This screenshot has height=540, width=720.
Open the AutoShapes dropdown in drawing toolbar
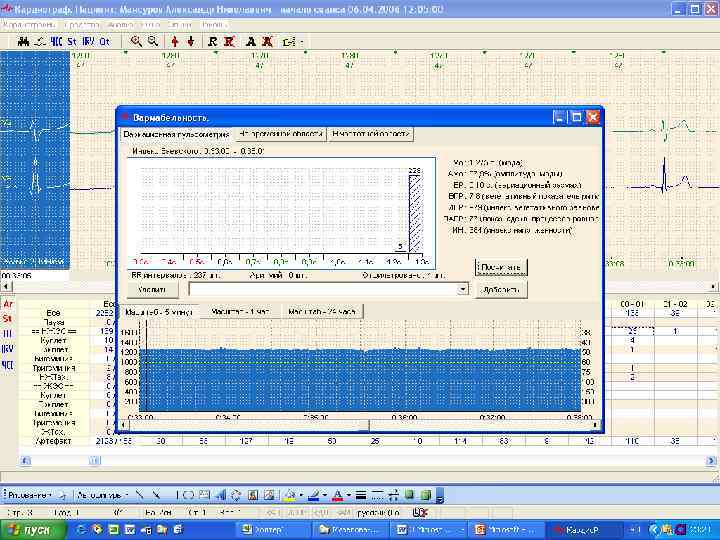[x=98, y=495]
